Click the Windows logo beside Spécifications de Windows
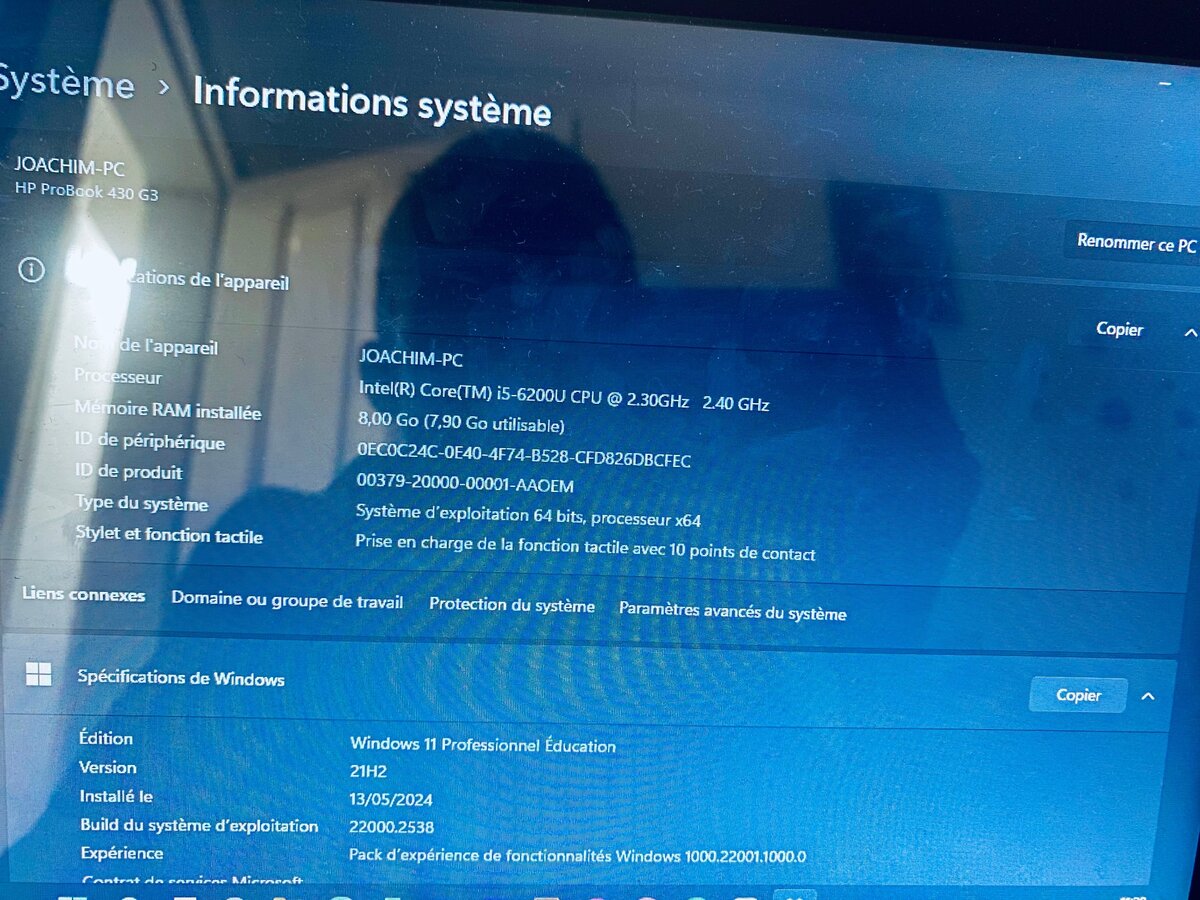The height and width of the screenshot is (900, 1200). coord(39,675)
